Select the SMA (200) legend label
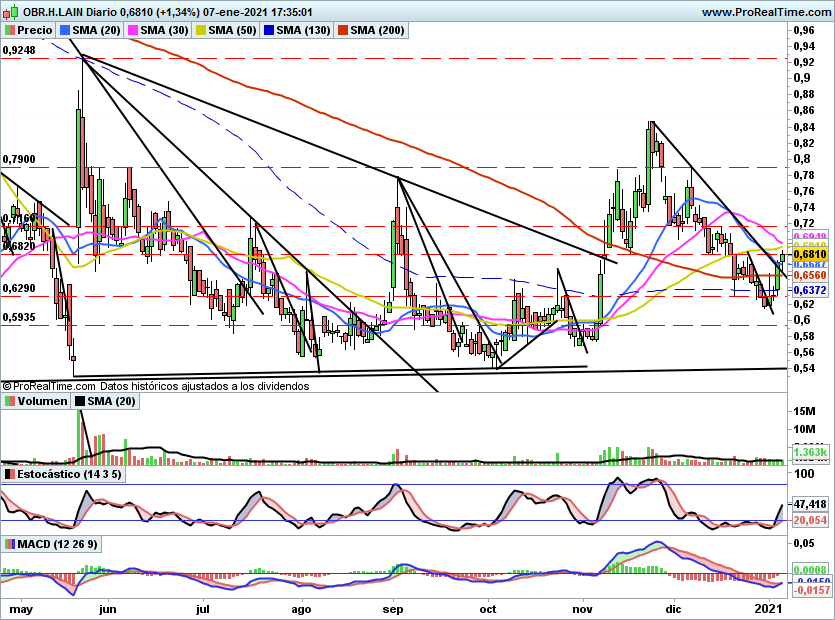 pos(378,31)
